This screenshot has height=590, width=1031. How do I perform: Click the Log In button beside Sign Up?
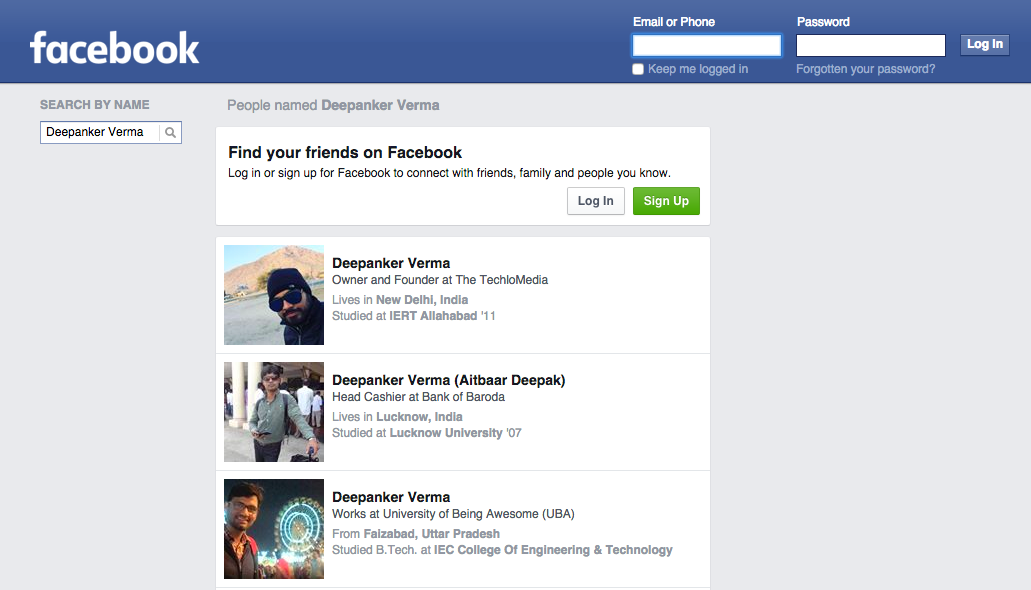(x=595, y=200)
